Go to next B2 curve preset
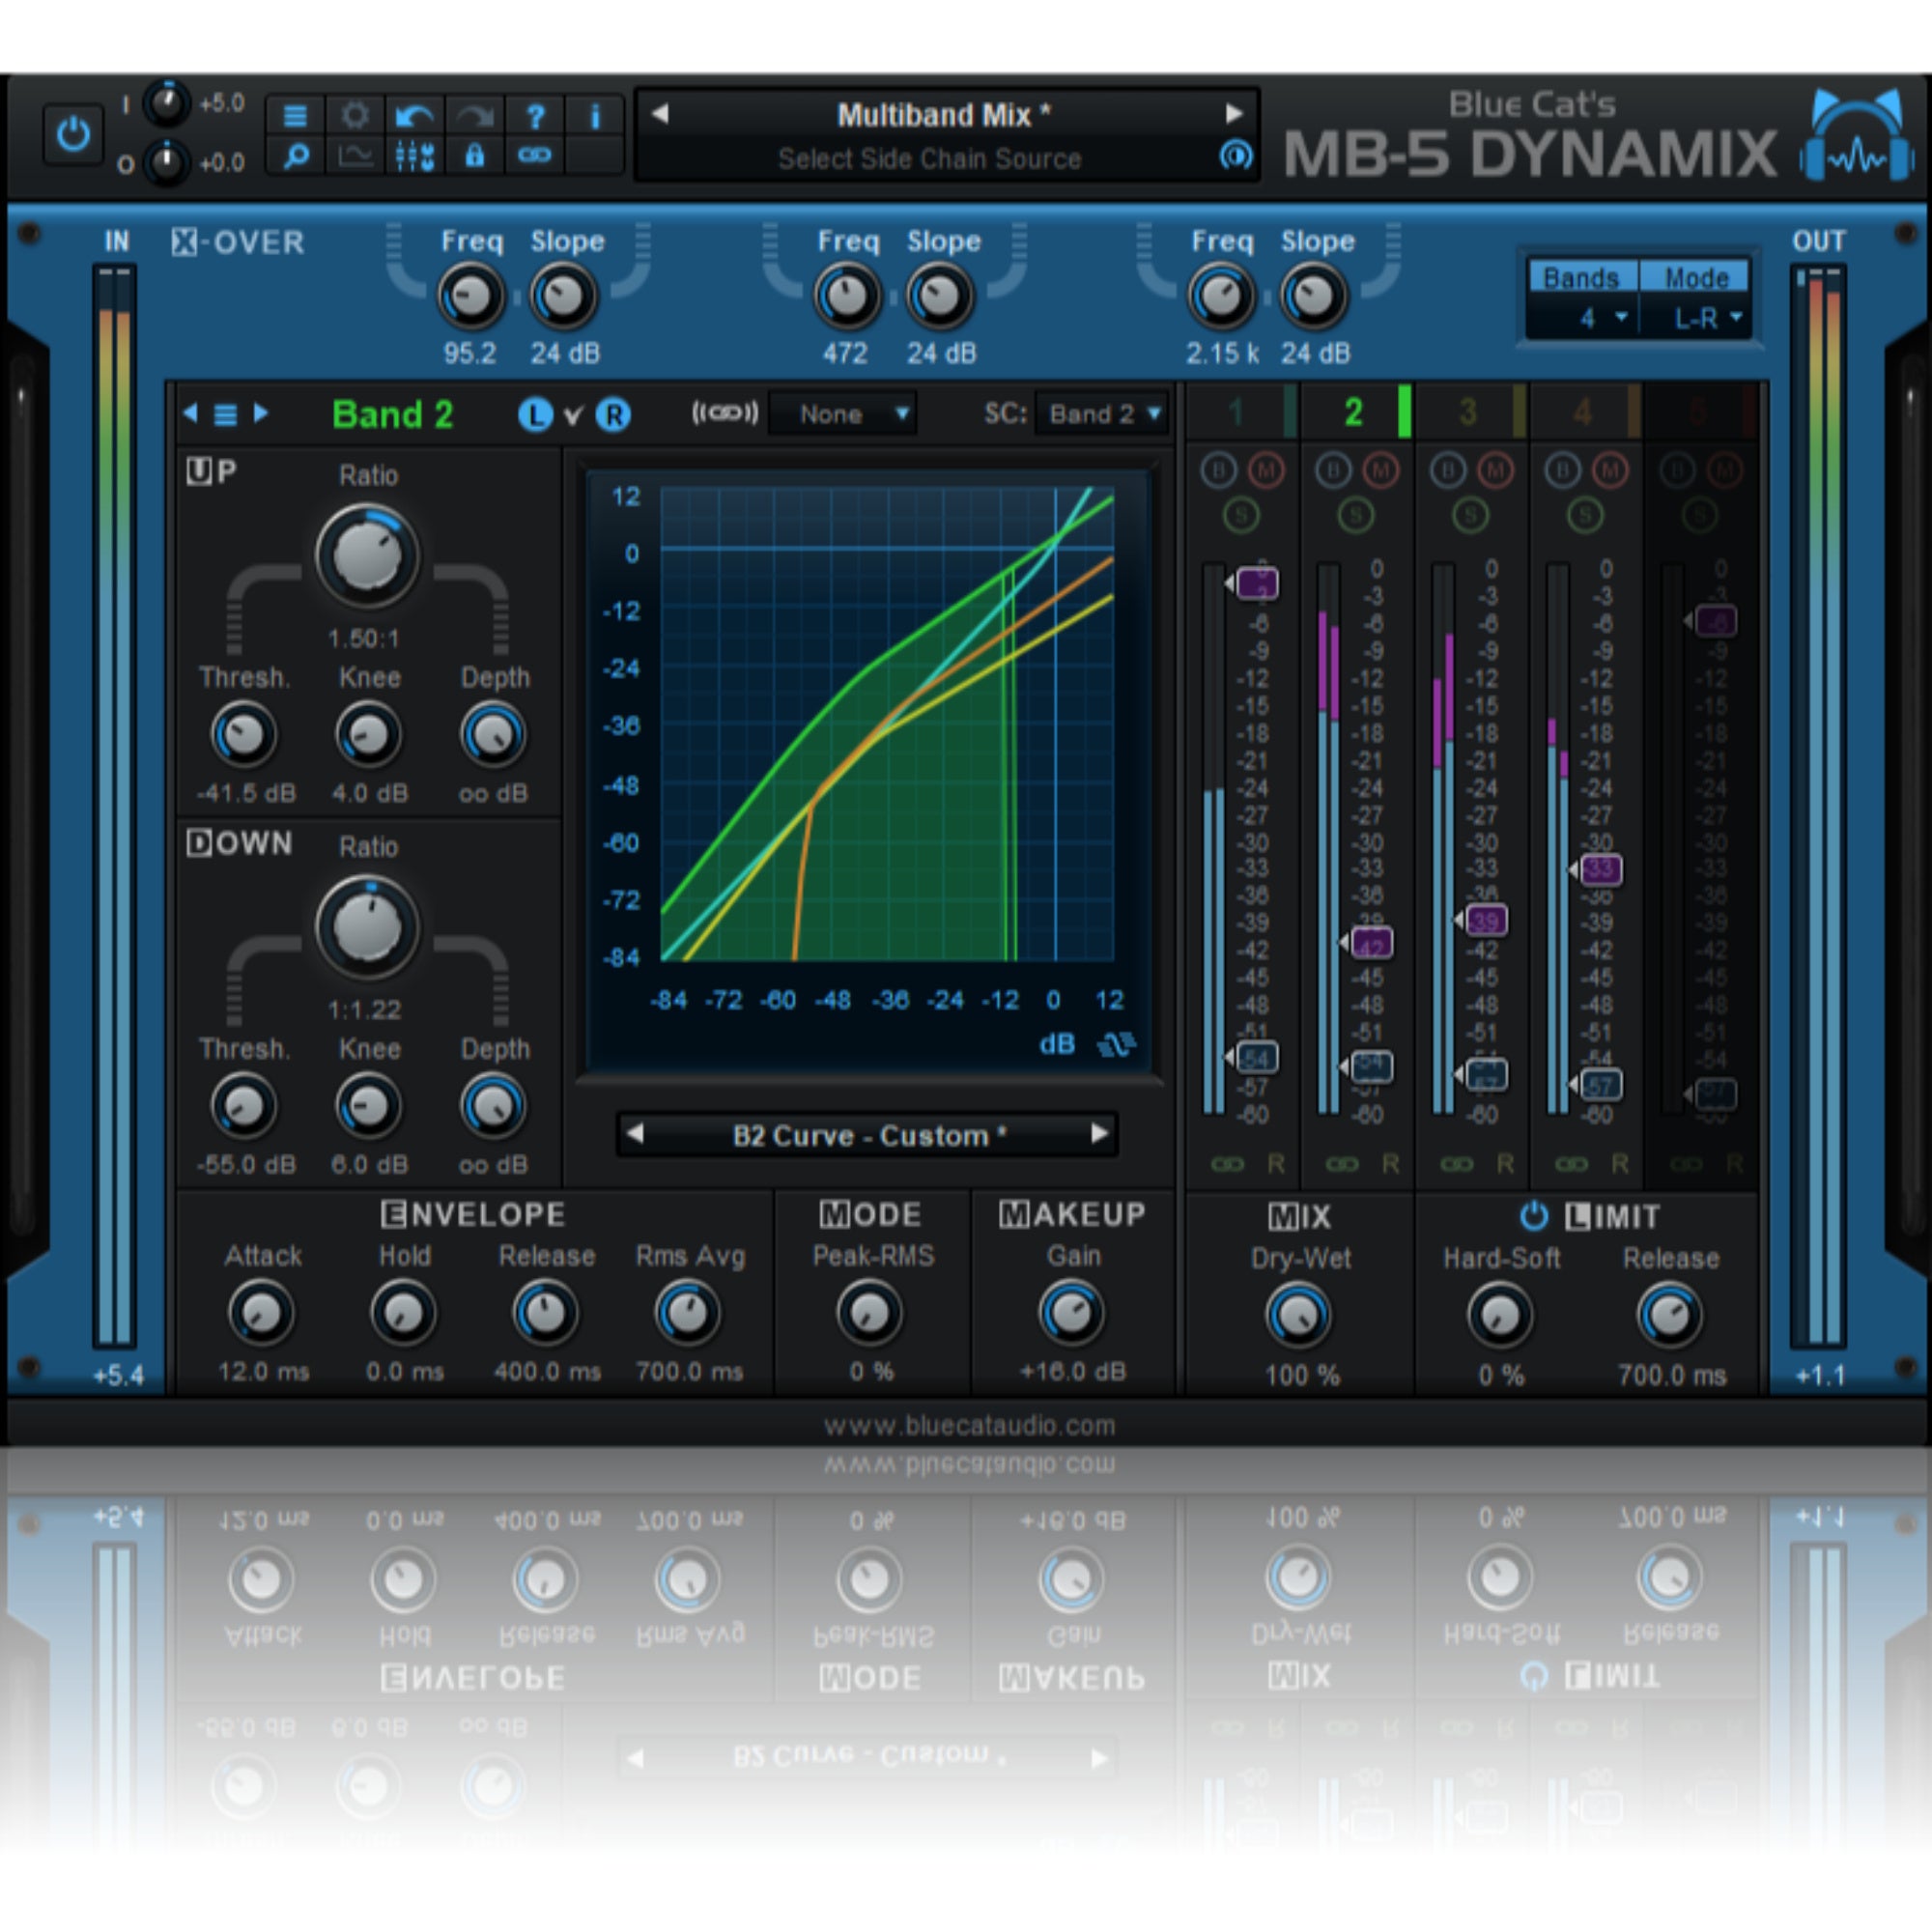1932x1932 pixels. [1099, 1134]
